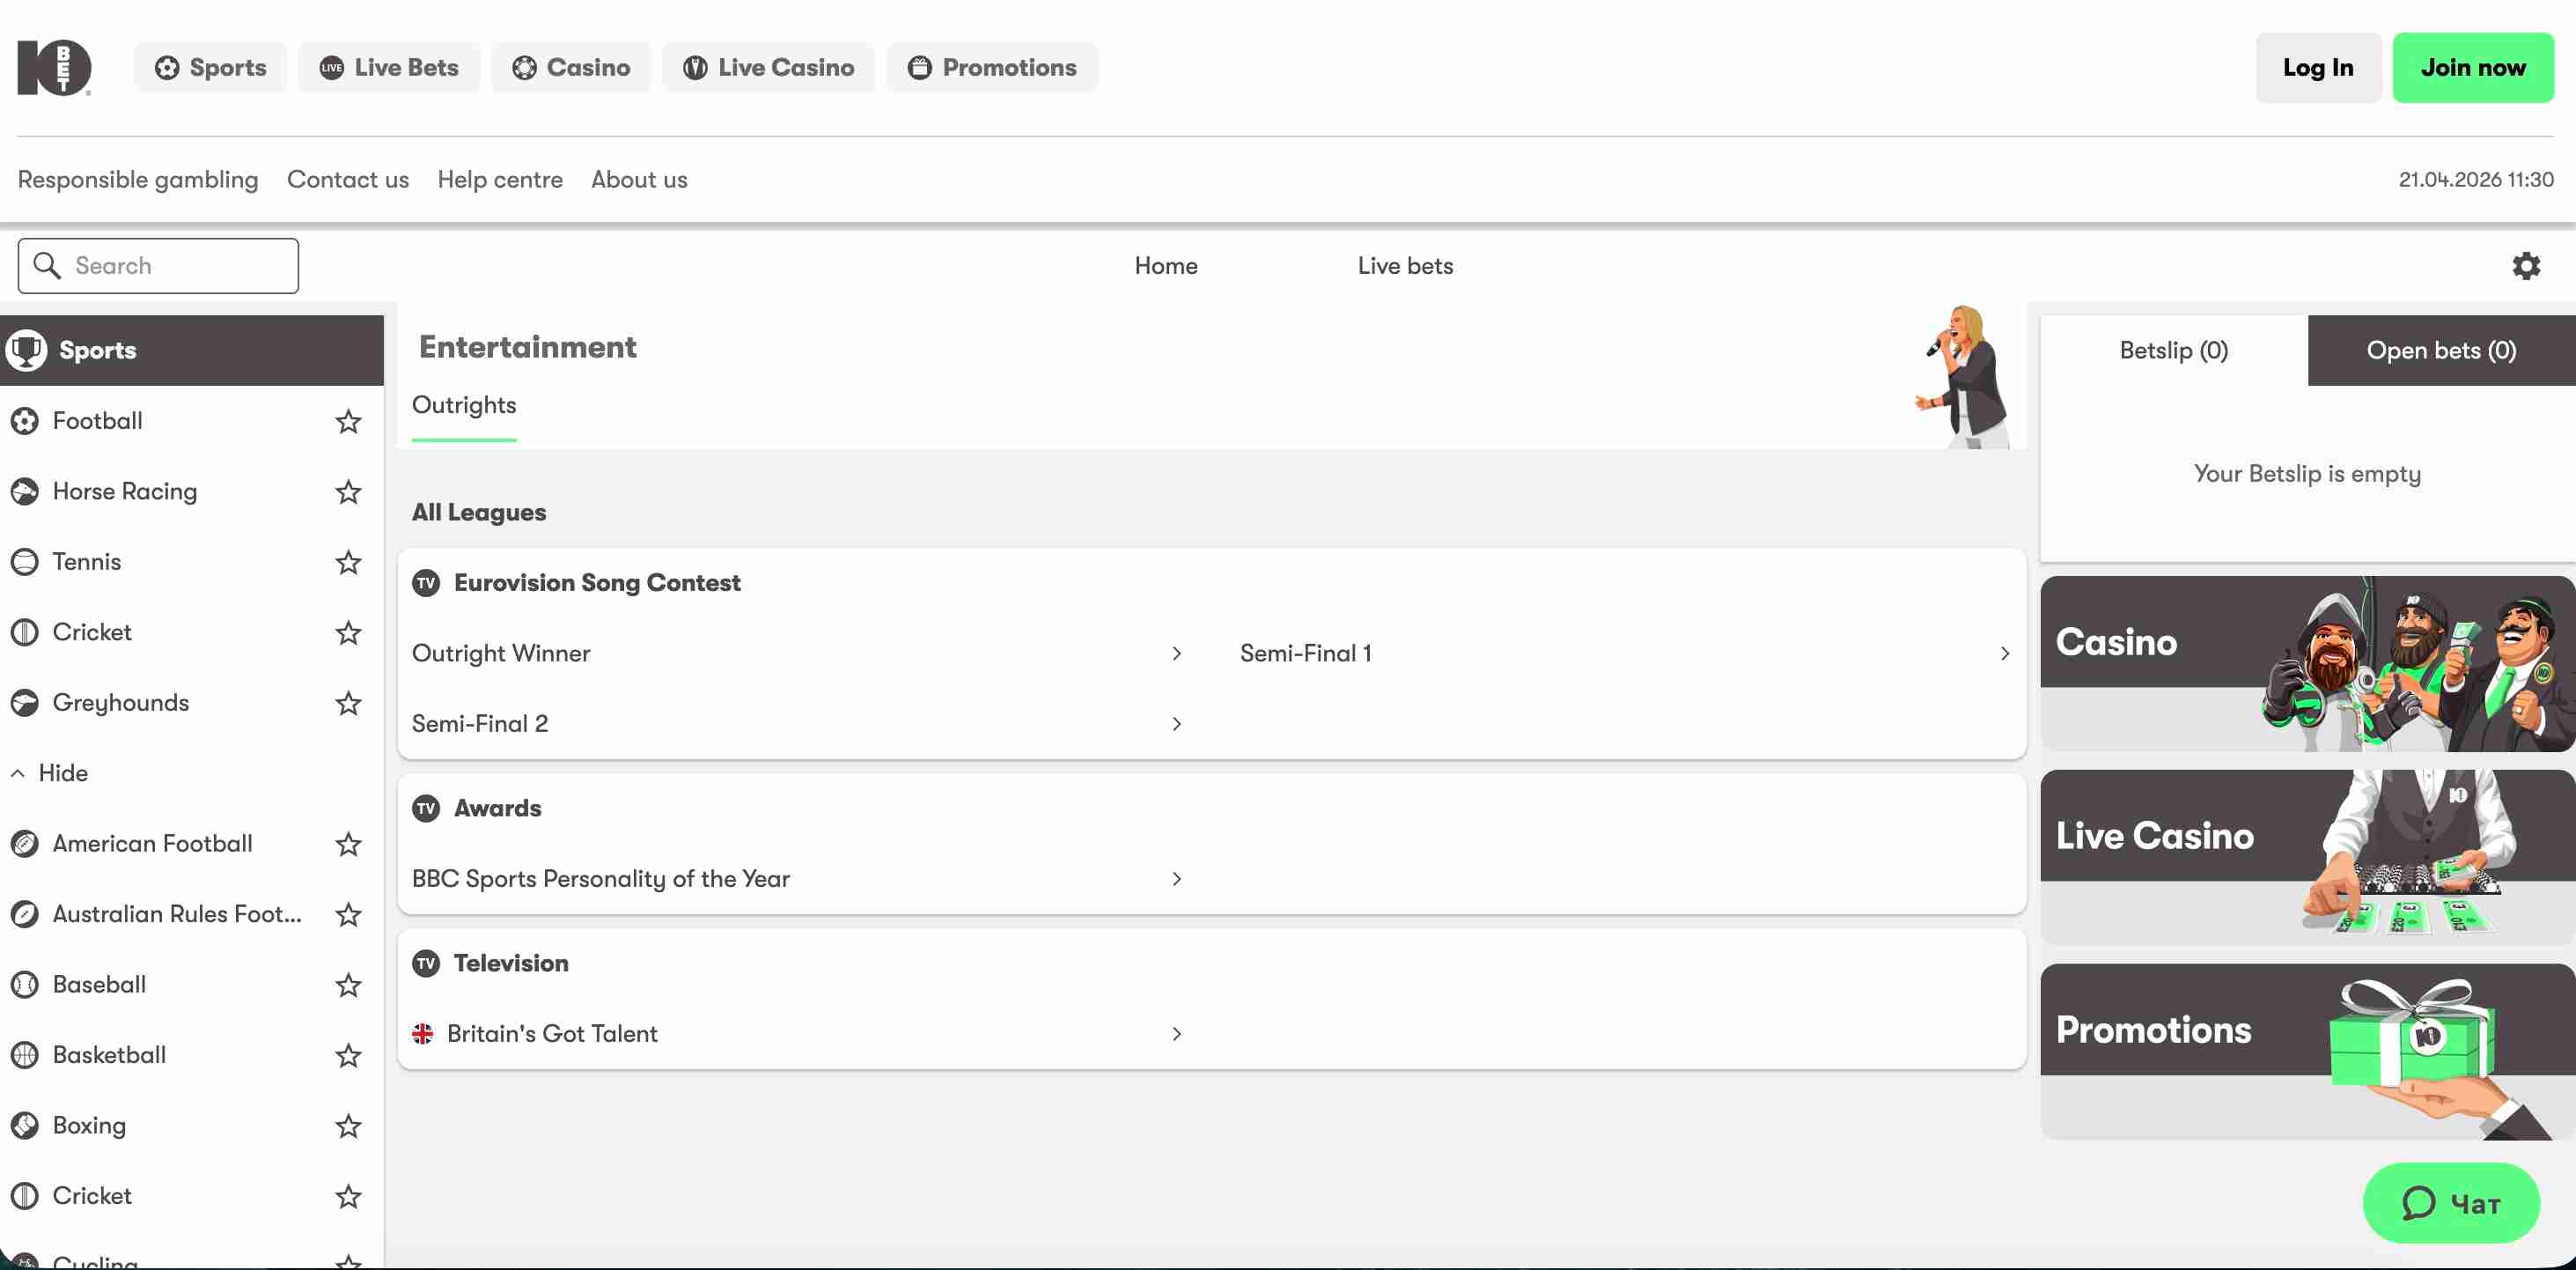Switch to the Betslip tab

coord(2174,351)
